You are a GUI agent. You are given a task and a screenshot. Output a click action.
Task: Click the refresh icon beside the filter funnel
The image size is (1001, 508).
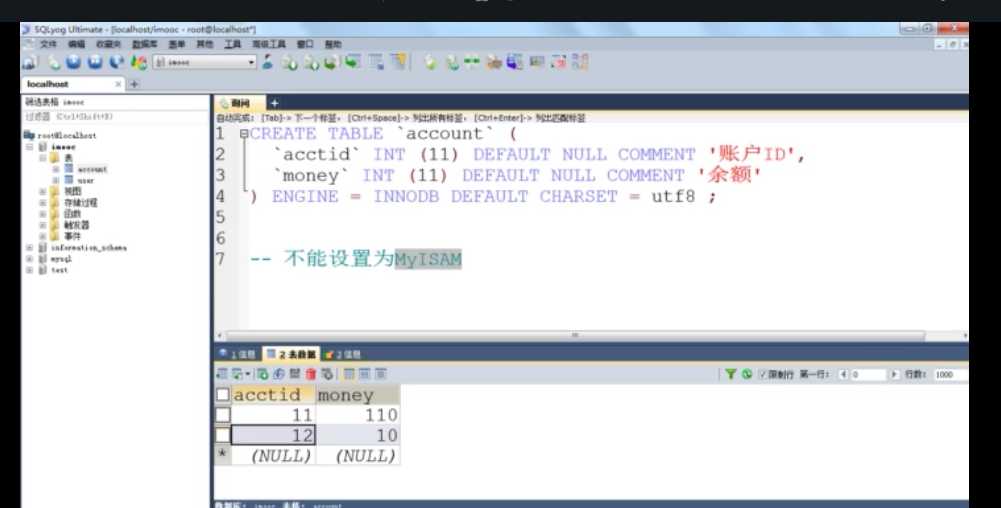747,374
